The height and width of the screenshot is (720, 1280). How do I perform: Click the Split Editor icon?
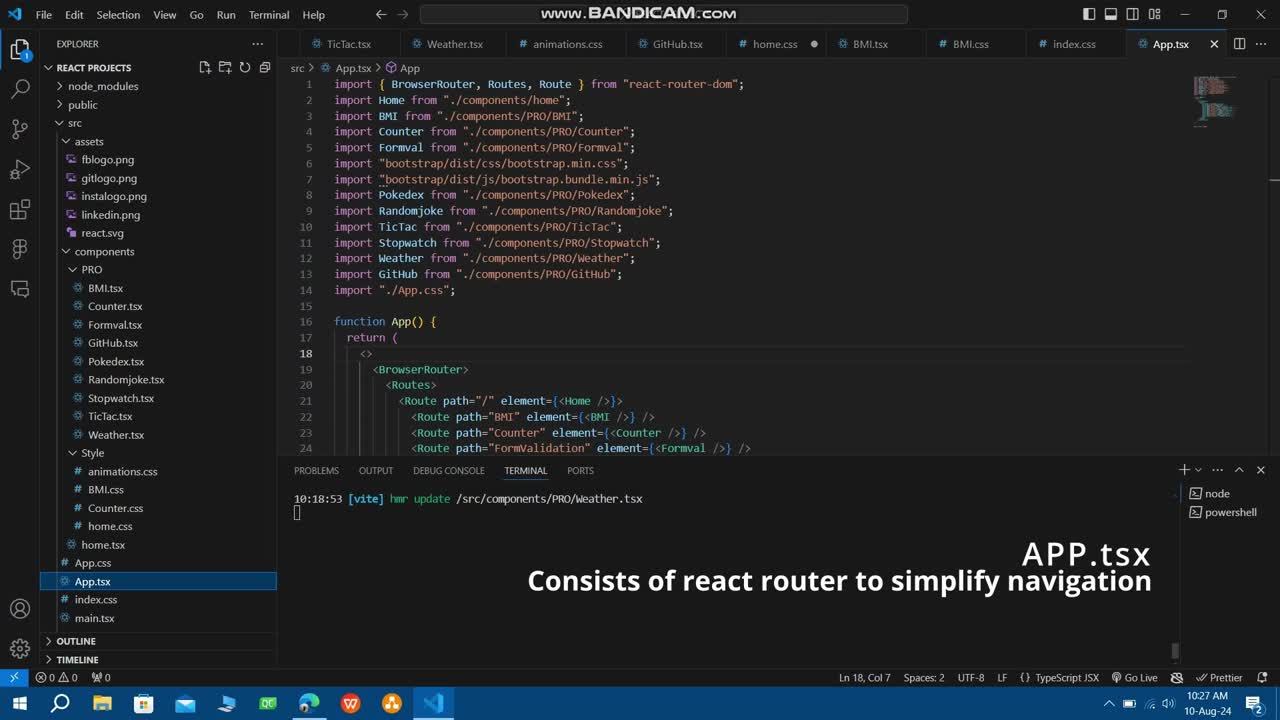point(1239,44)
